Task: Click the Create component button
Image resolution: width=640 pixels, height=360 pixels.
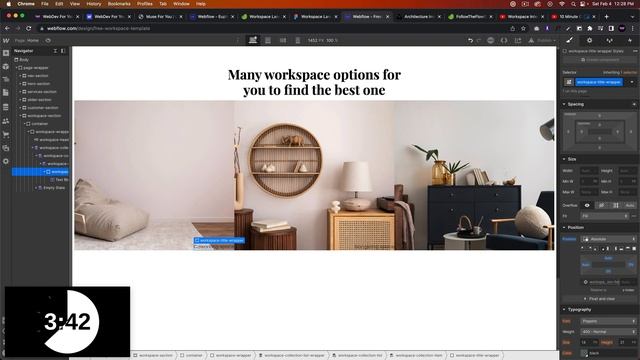Action: pyautogui.click(x=600, y=60)
